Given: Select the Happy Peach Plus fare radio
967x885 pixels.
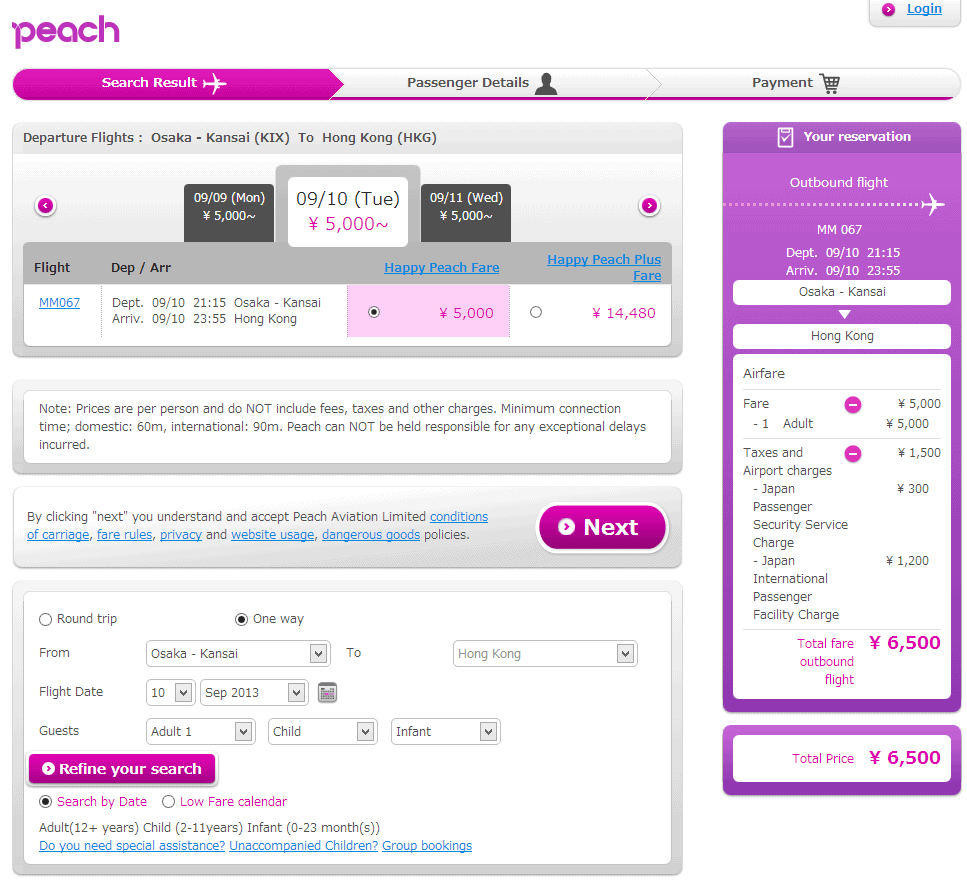Looking at the screenshot, I should point(536,312).
